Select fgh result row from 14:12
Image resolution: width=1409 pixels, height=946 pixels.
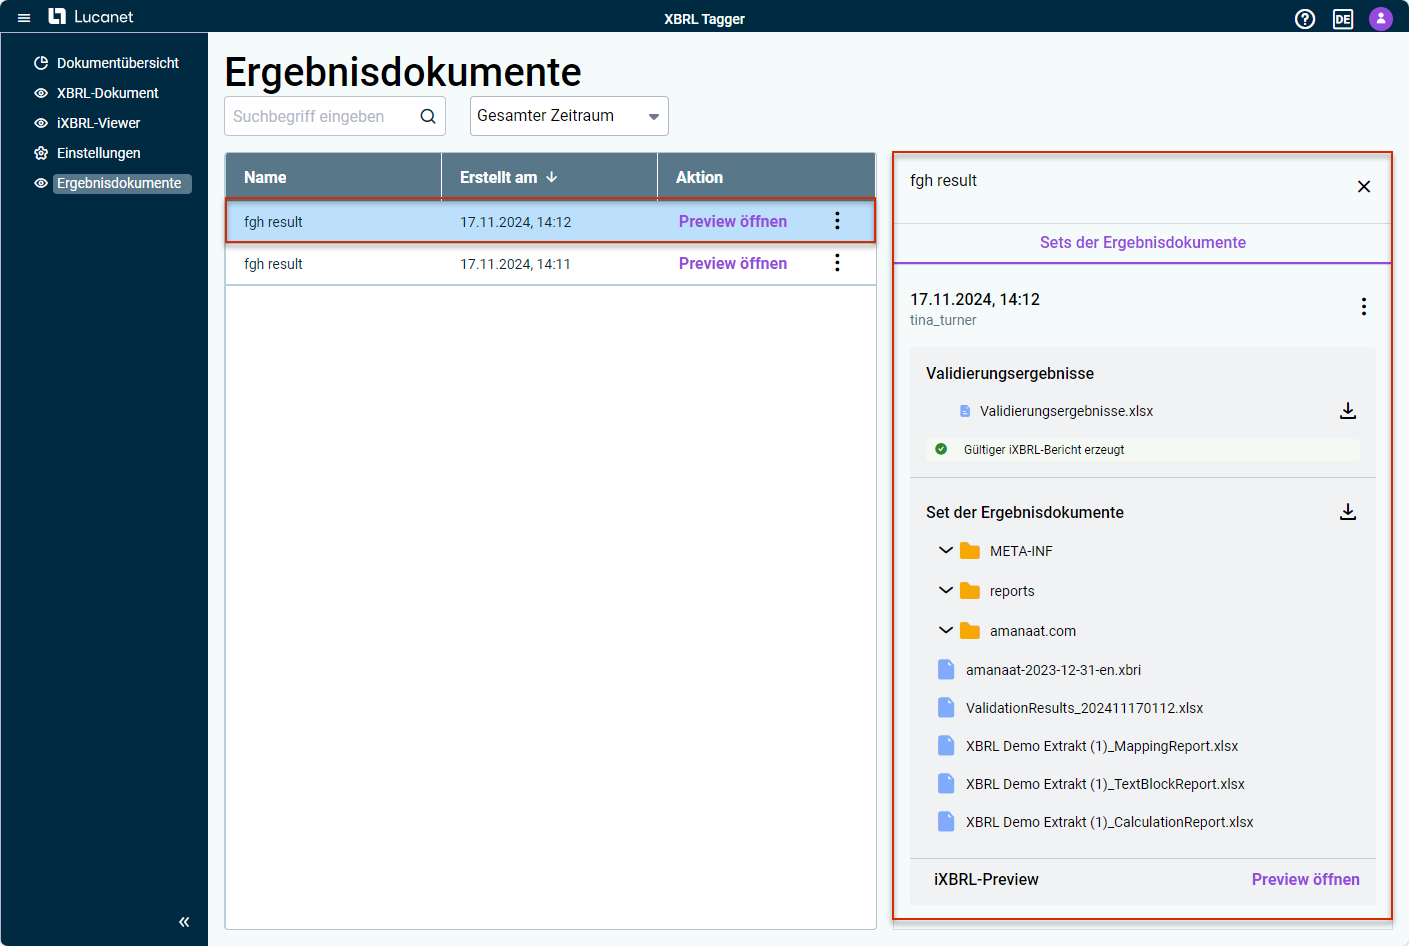point(550,221)
